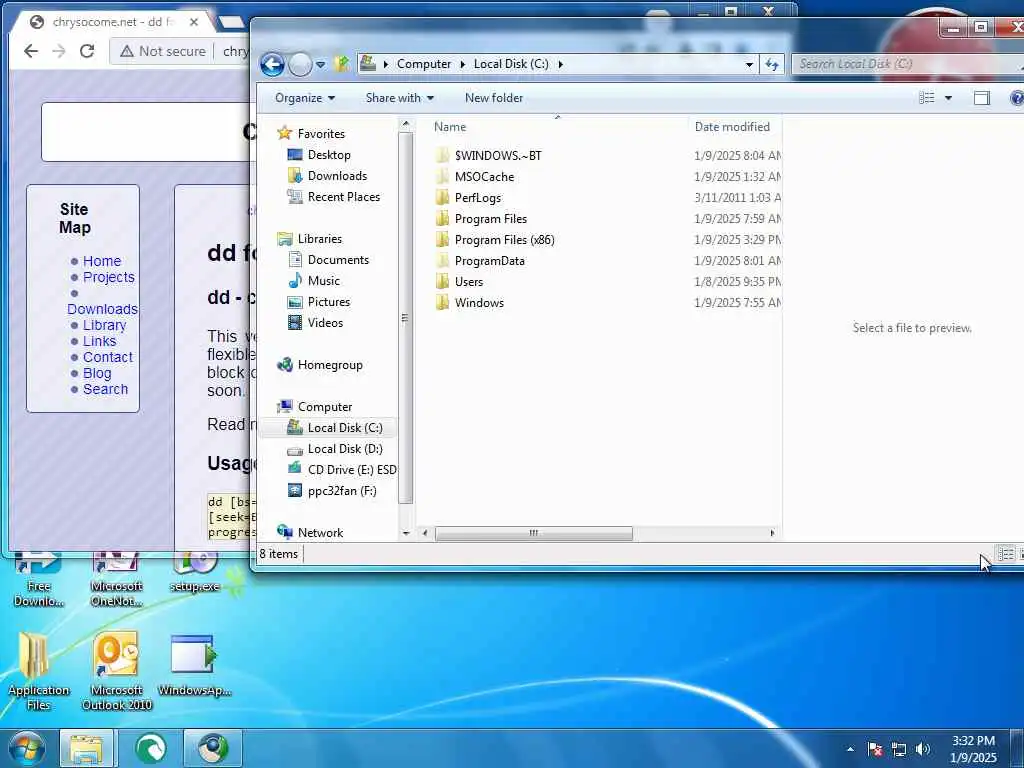The image size is (1024, 768).
Task: Click the horizontal scrollbar in file list
Action: [x=534, y=533]
